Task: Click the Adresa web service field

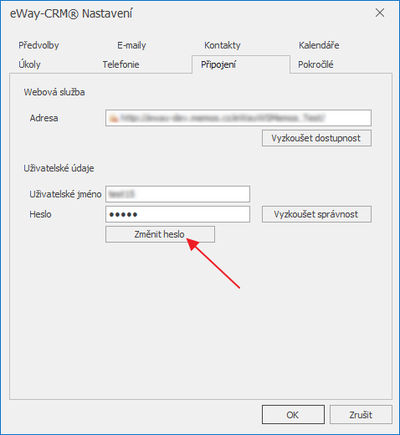Action: click(x=238, y=118)
